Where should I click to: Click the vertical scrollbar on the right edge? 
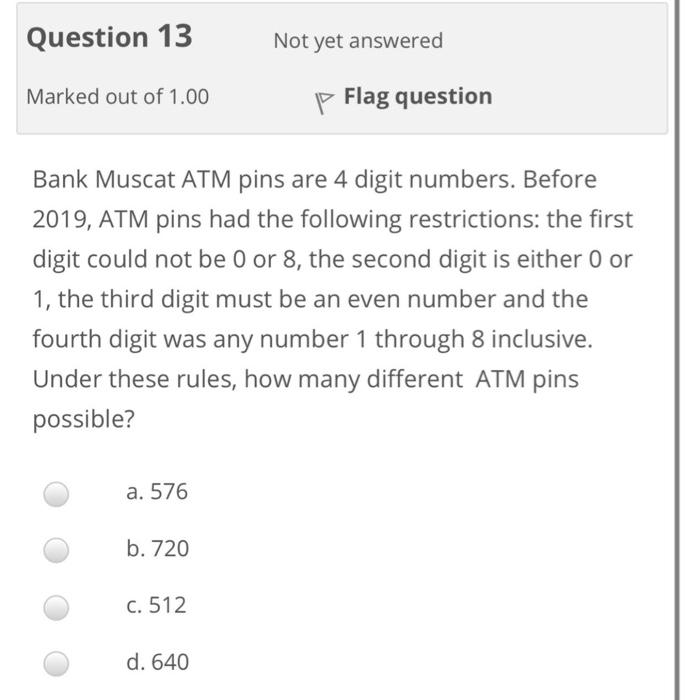point(677,350)
